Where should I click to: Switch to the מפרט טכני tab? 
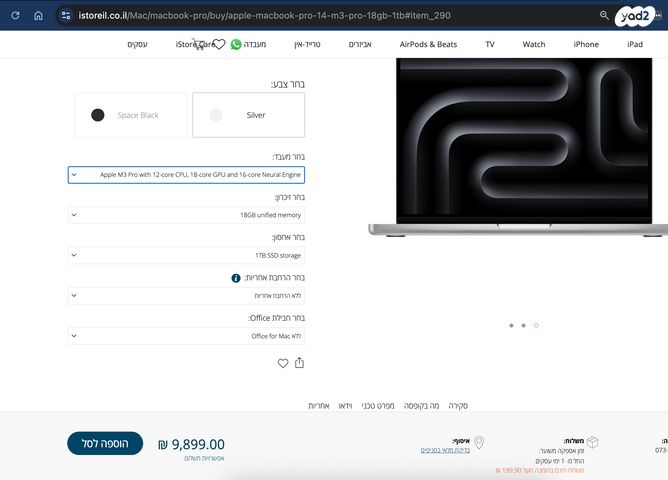pyautogui.click(x=378, y=405)
